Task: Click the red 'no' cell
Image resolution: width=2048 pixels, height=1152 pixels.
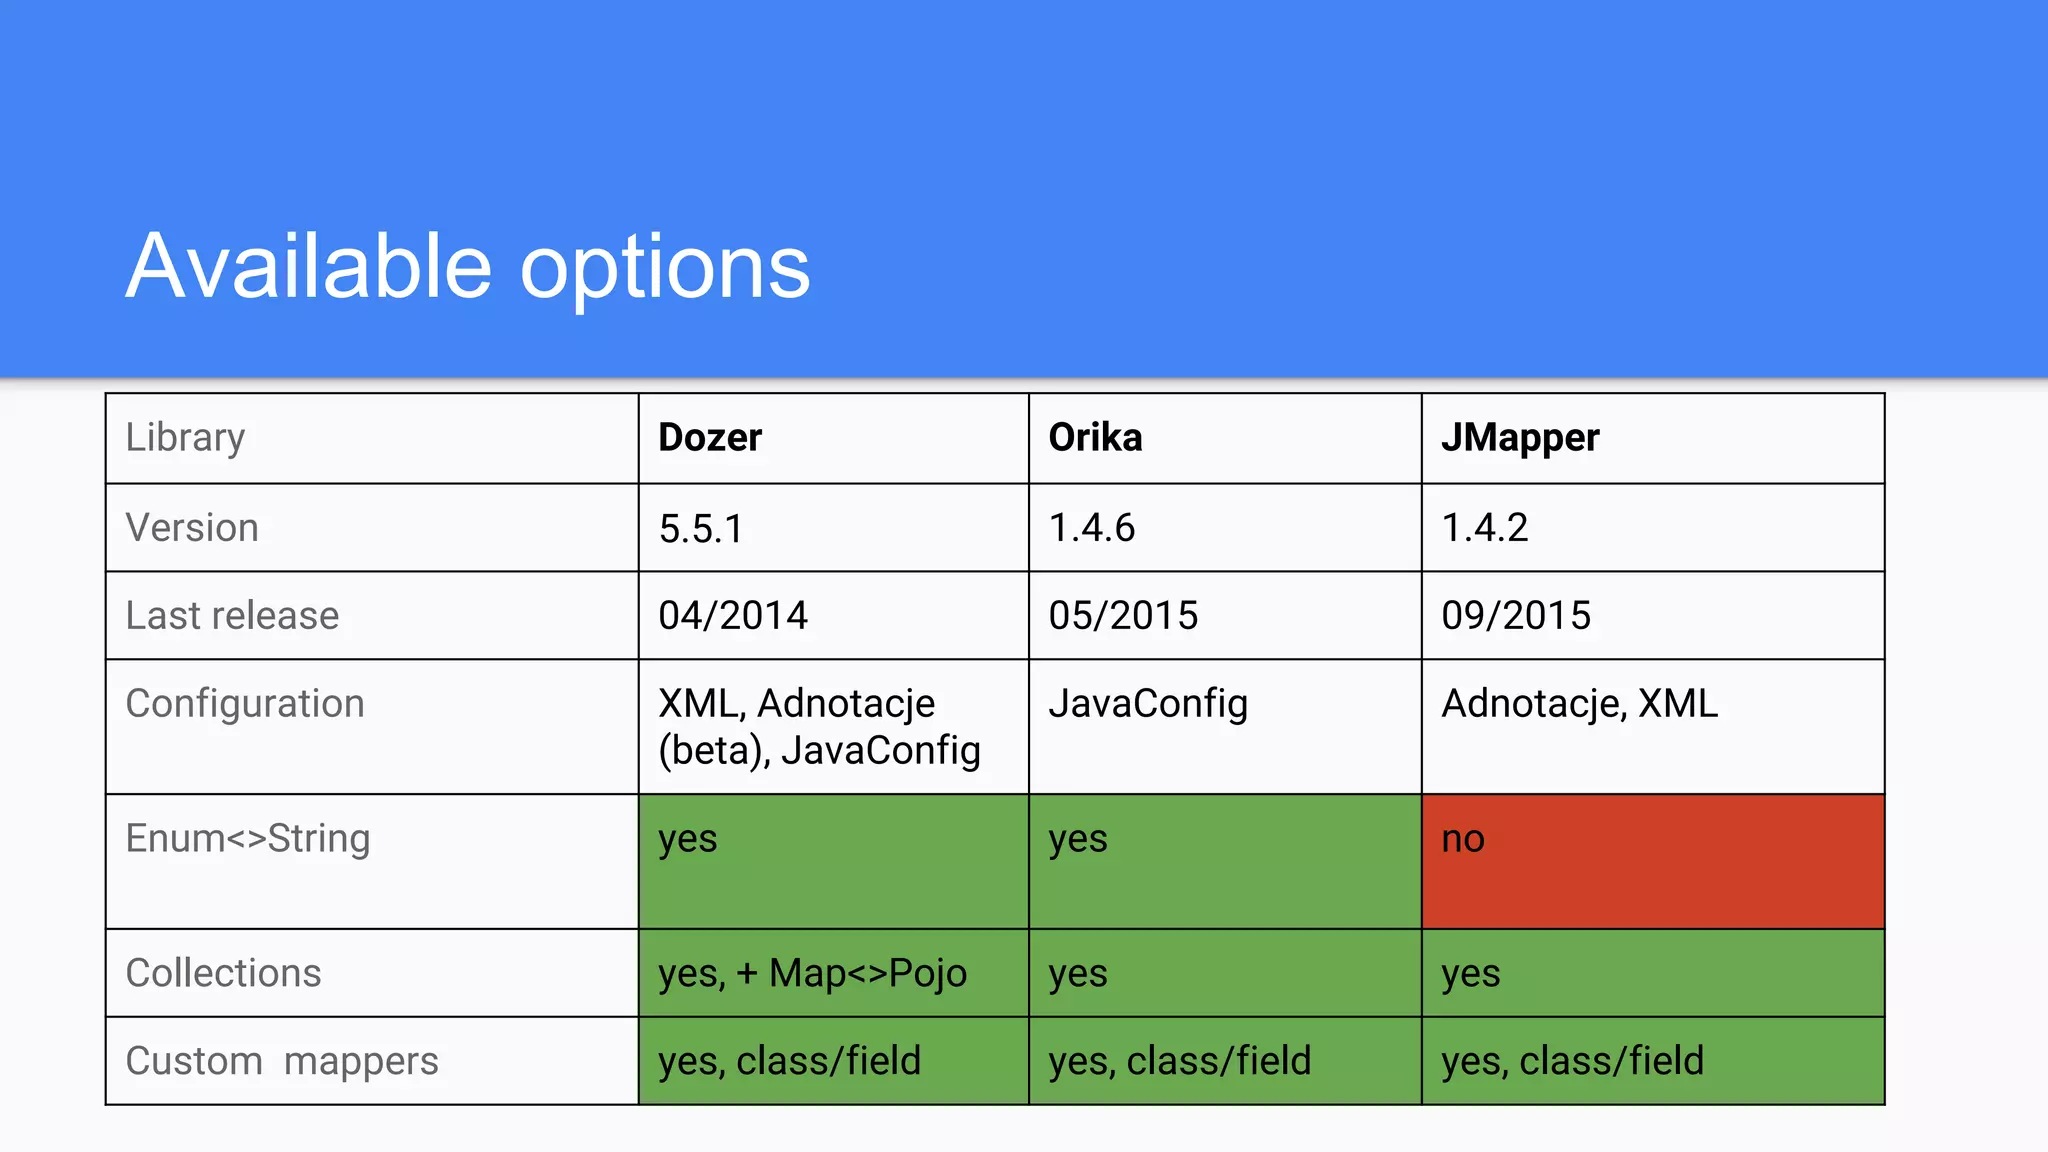Action: [1653, 862]
